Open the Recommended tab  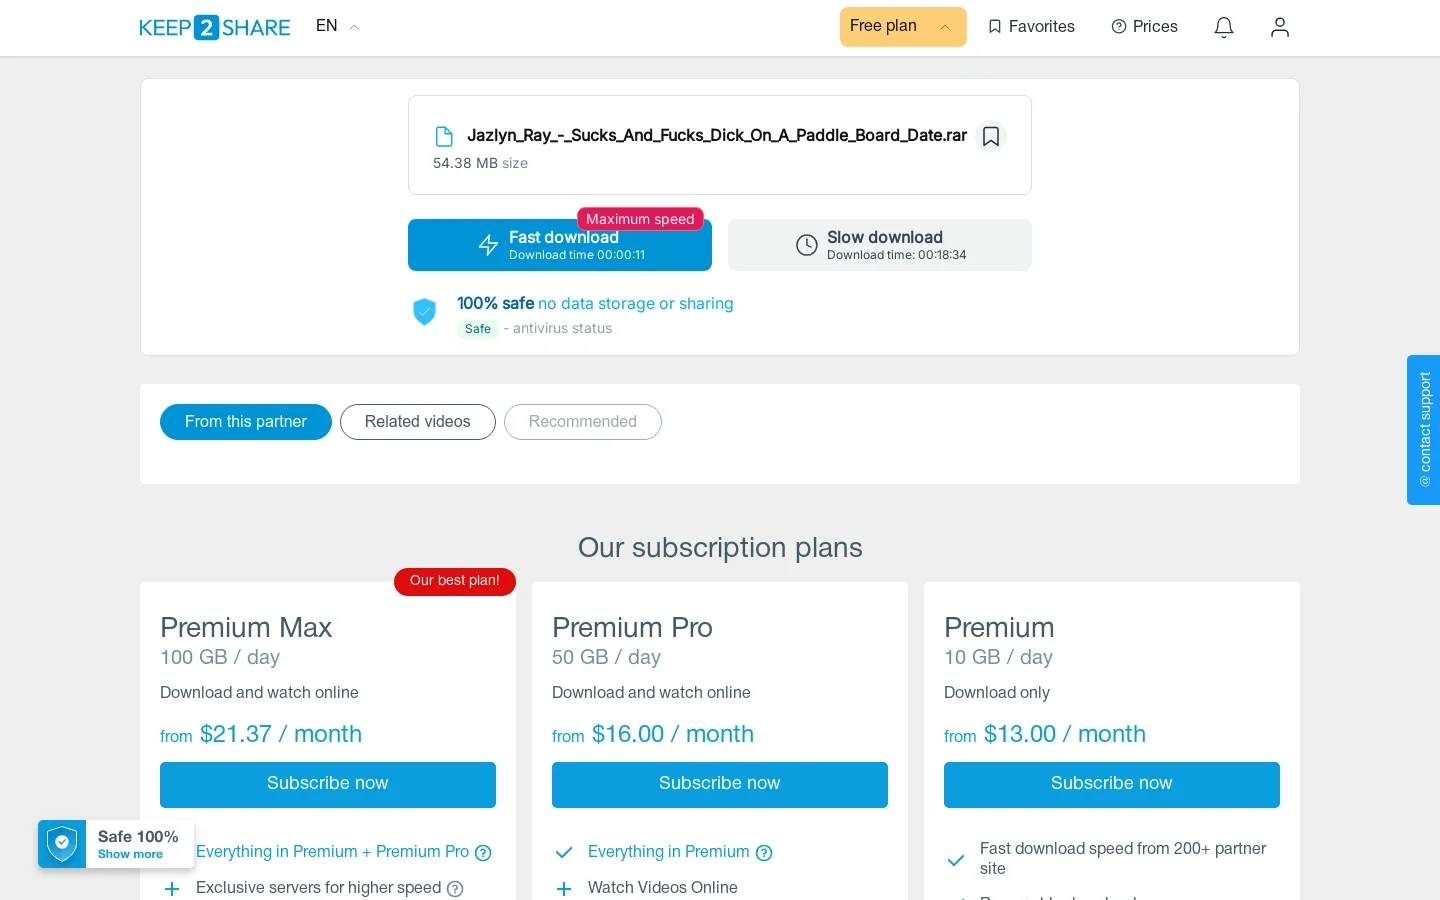point(583,422)
